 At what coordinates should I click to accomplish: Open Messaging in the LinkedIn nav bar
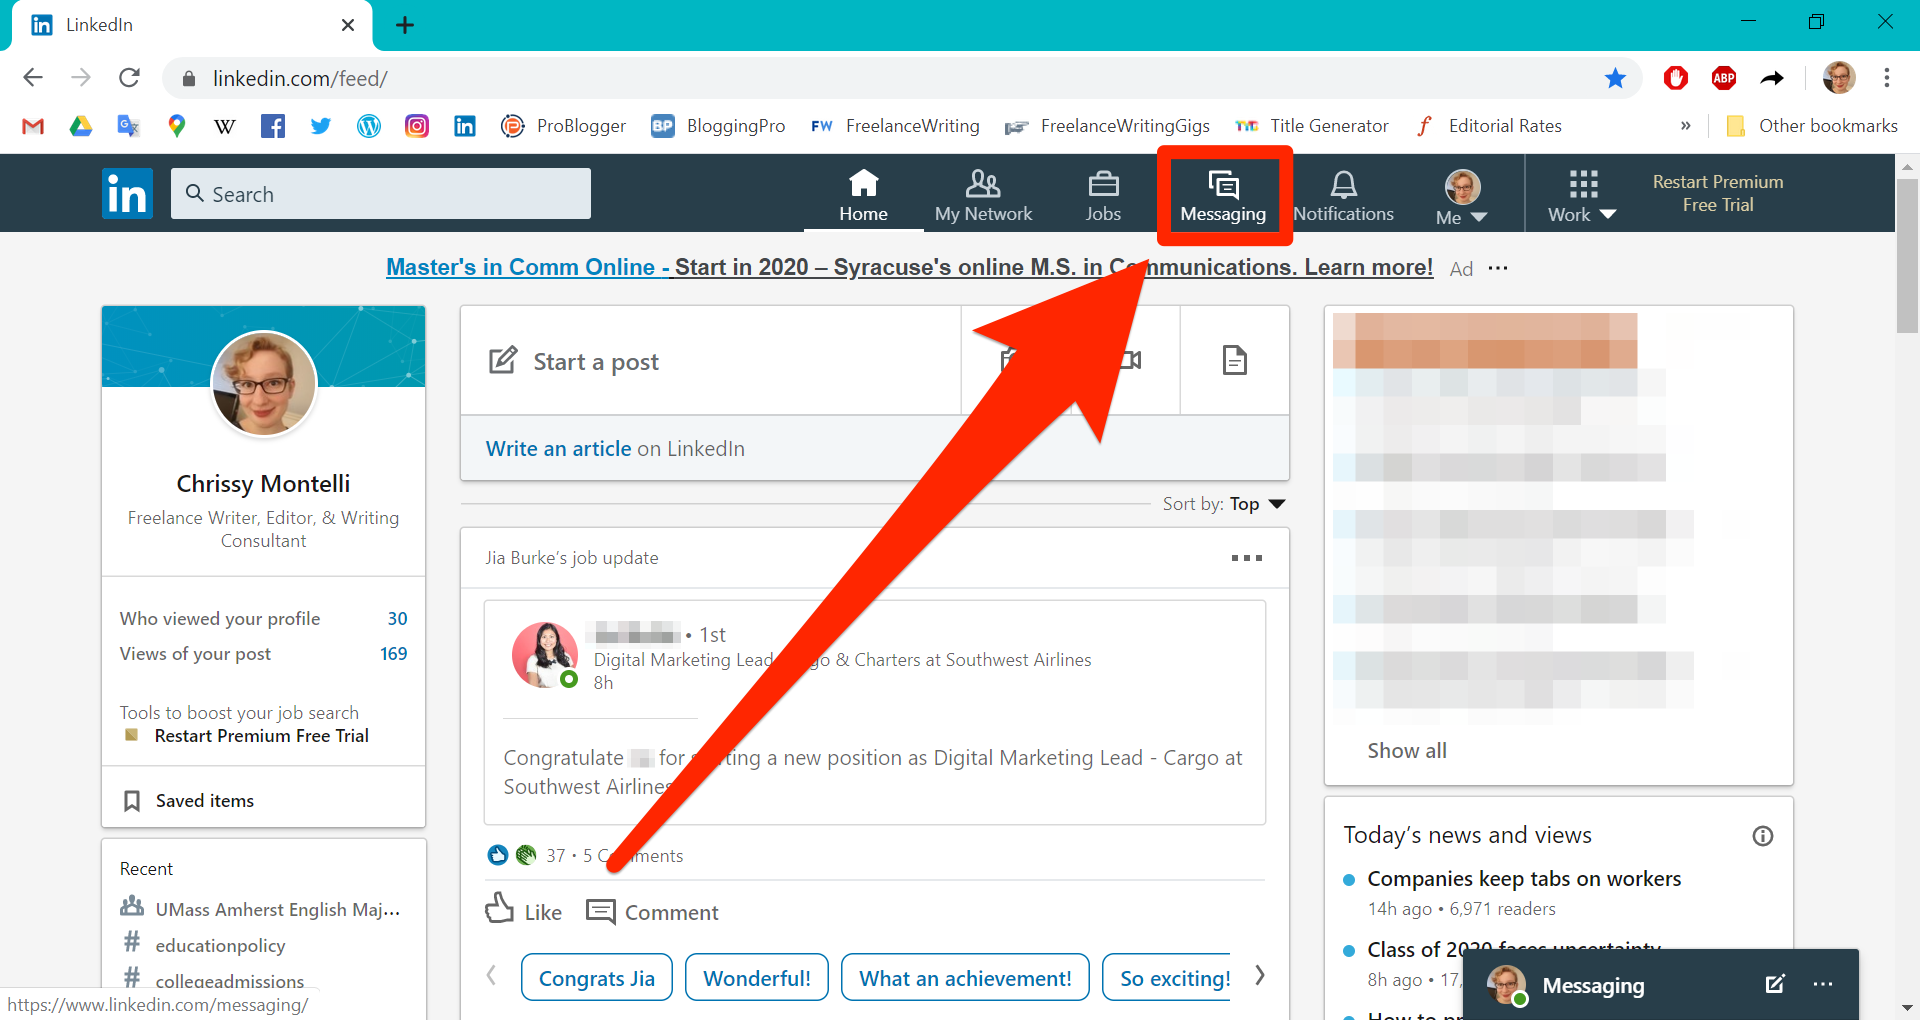pos(1223,196)
